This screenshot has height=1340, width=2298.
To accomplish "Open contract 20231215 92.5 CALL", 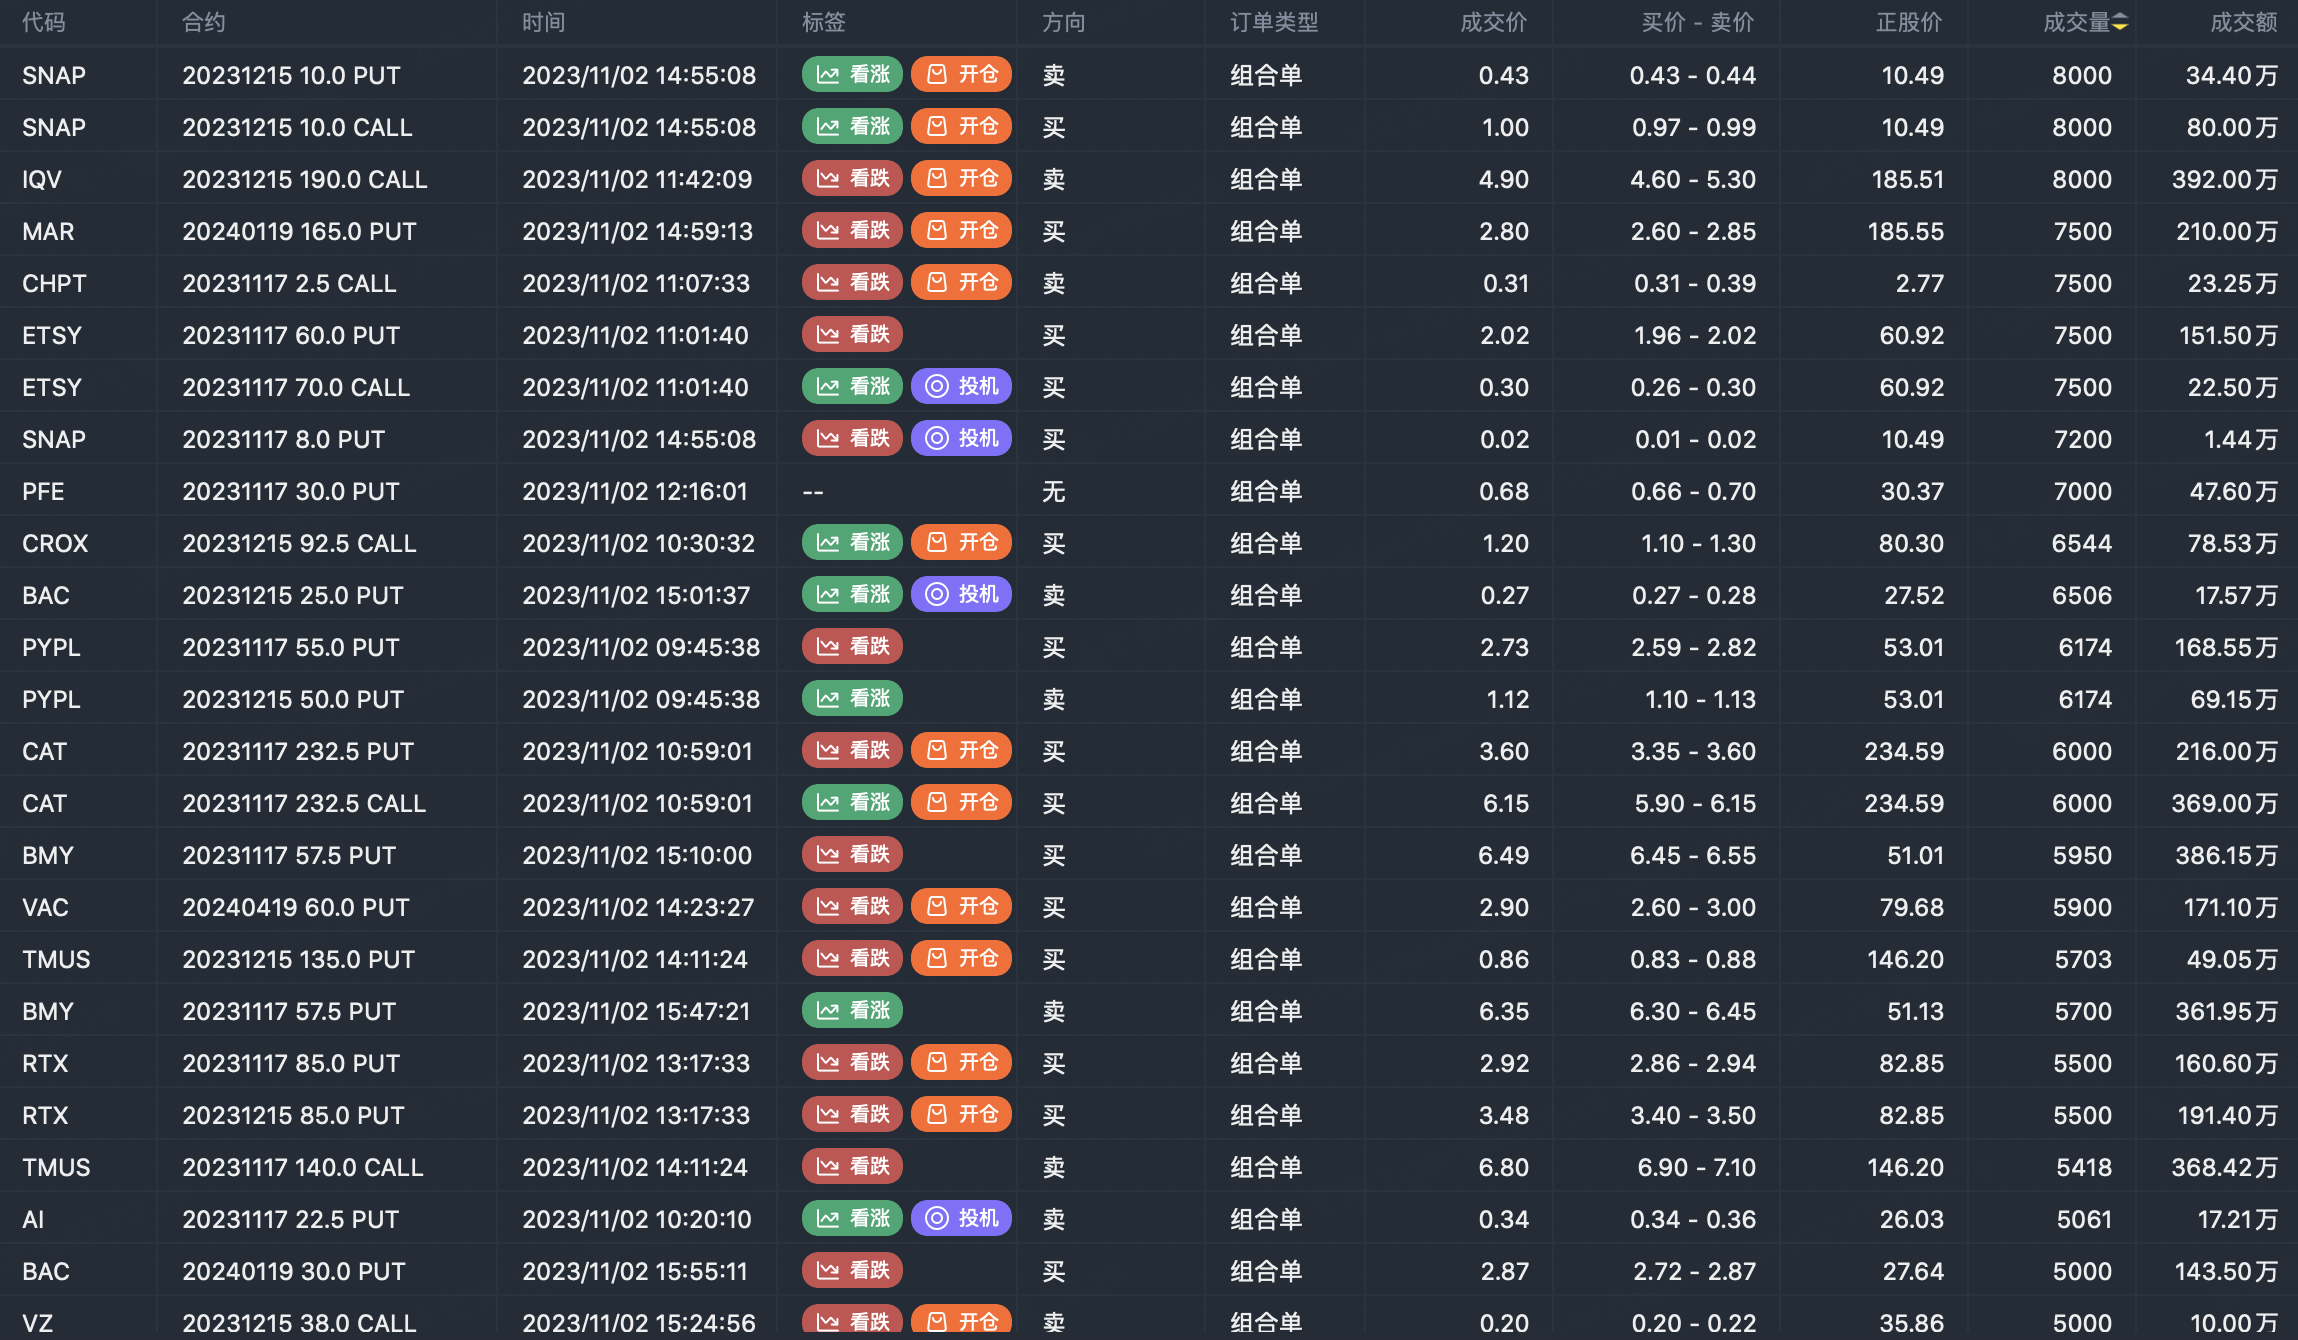I will tap(299, 544).
